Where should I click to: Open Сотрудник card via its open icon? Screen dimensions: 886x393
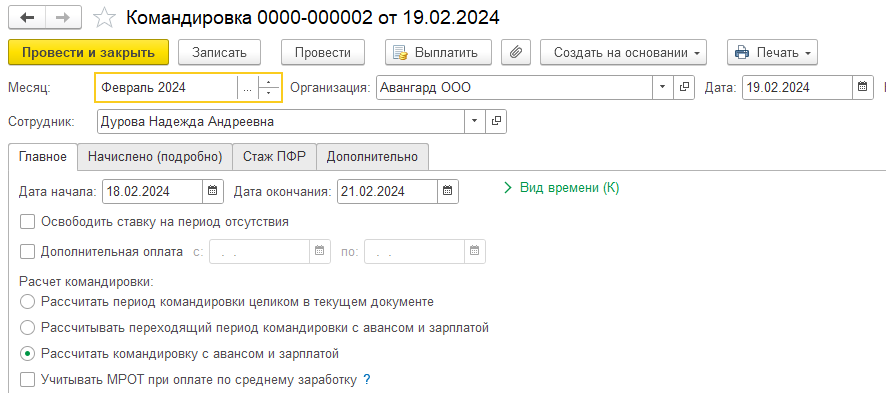tap(496, 121)
